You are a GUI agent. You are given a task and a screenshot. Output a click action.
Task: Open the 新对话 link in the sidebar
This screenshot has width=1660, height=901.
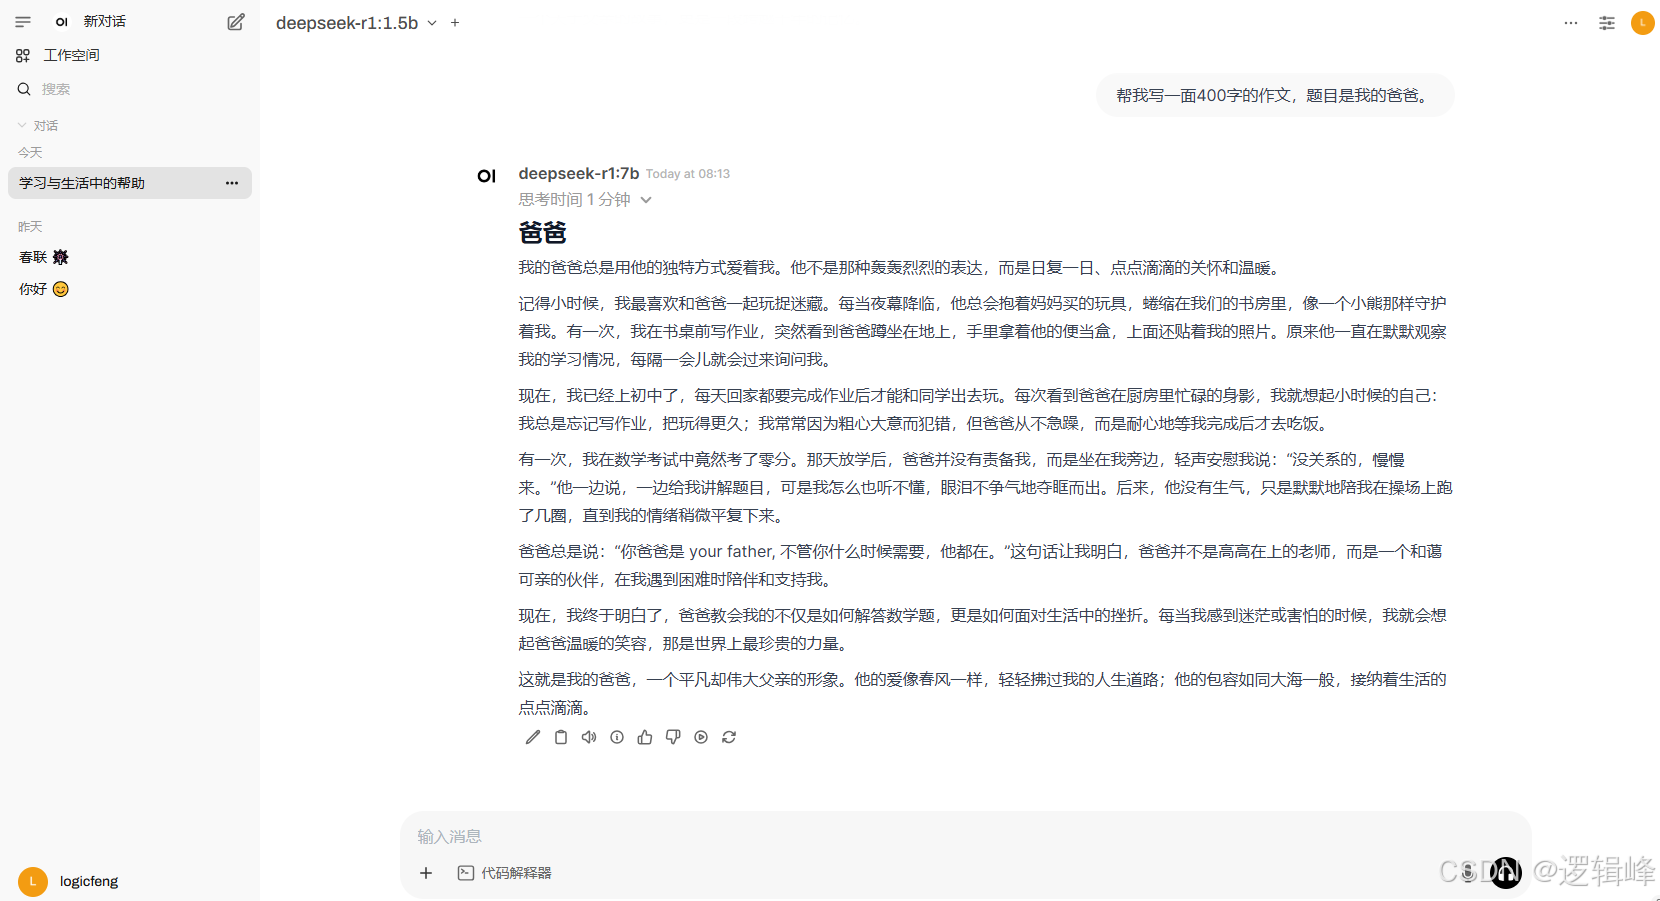[105, 21]
